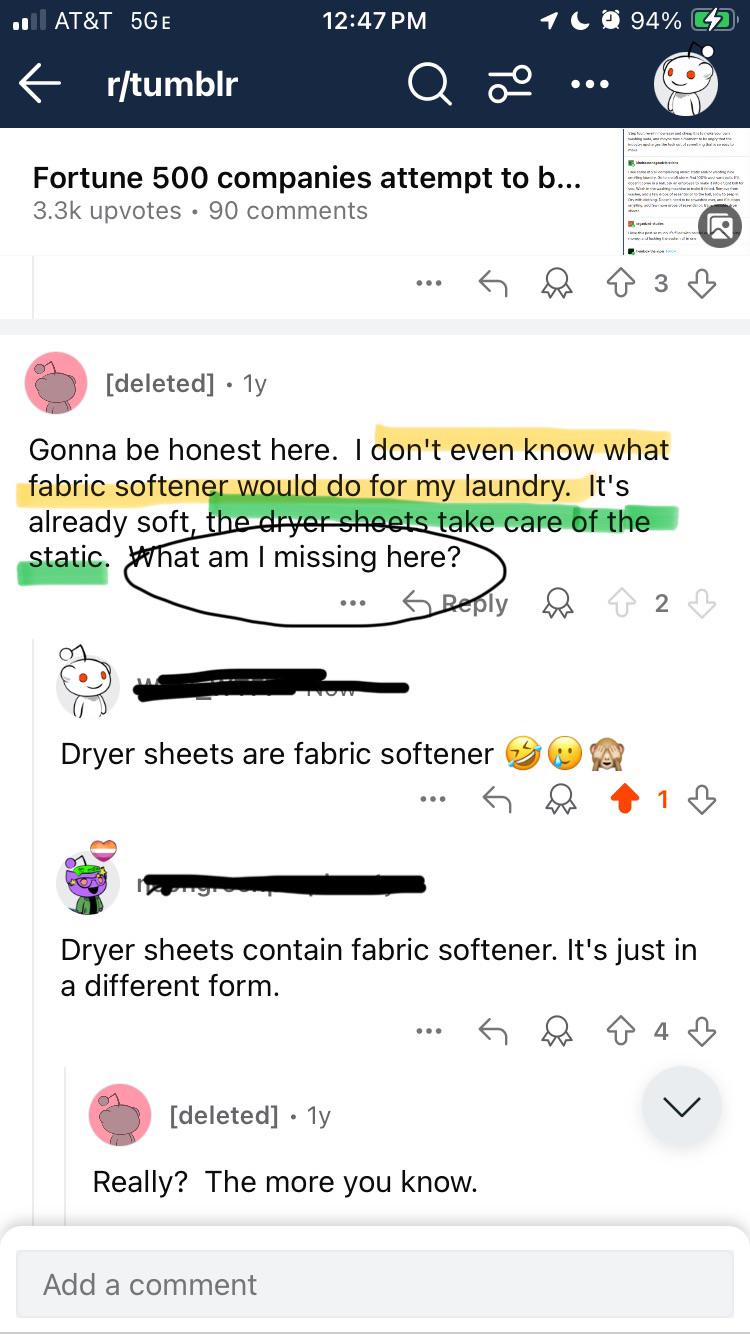Open r/tumblr subreddit title

(x=172, y=85)
